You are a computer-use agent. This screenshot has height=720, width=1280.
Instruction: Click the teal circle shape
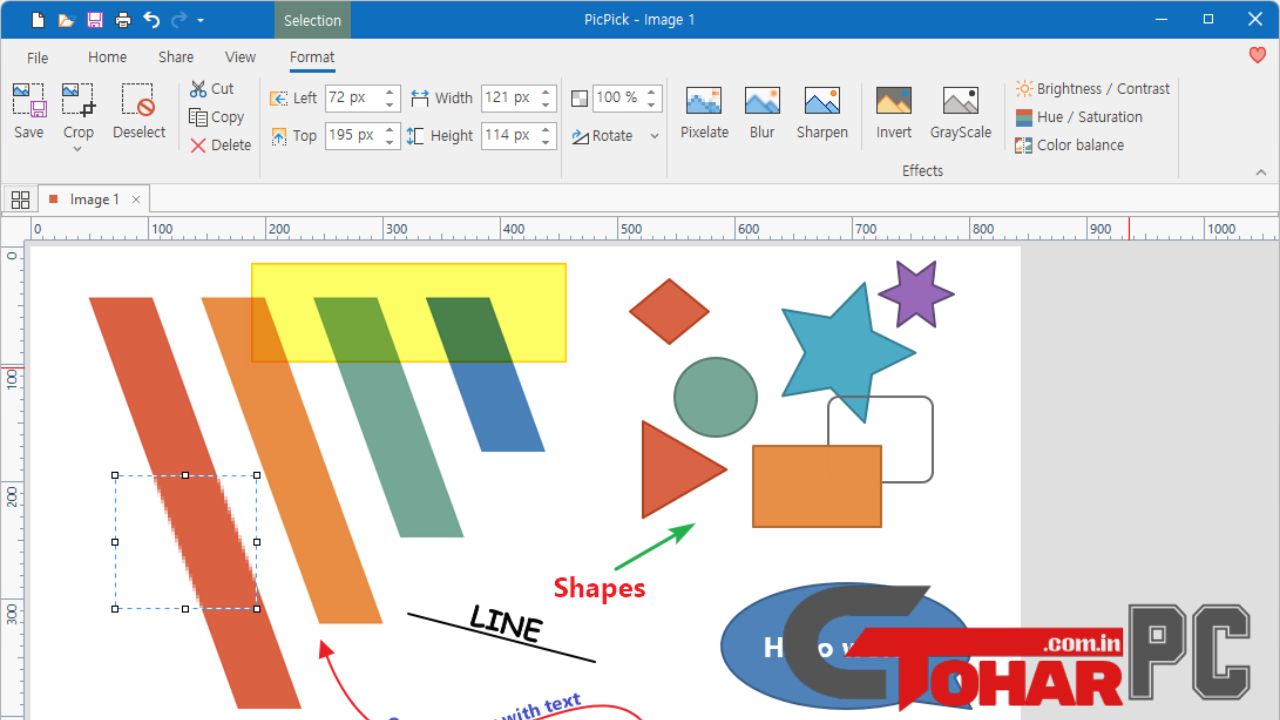715,397
